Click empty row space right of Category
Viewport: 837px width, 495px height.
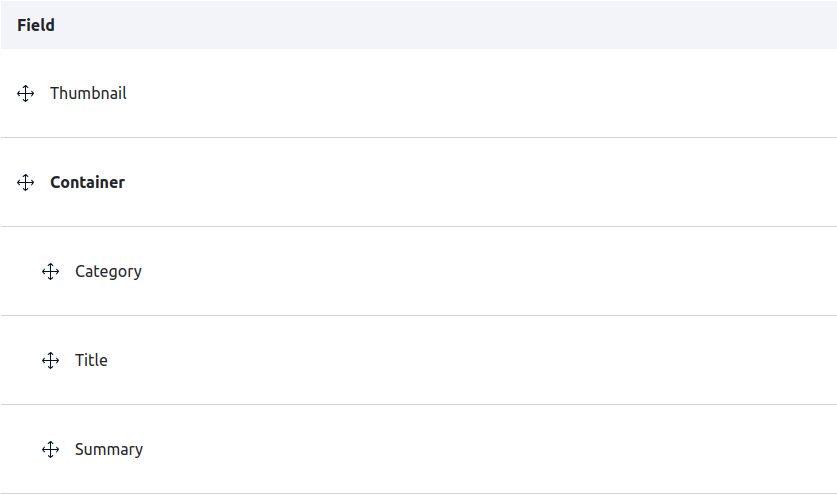(480, 272)
